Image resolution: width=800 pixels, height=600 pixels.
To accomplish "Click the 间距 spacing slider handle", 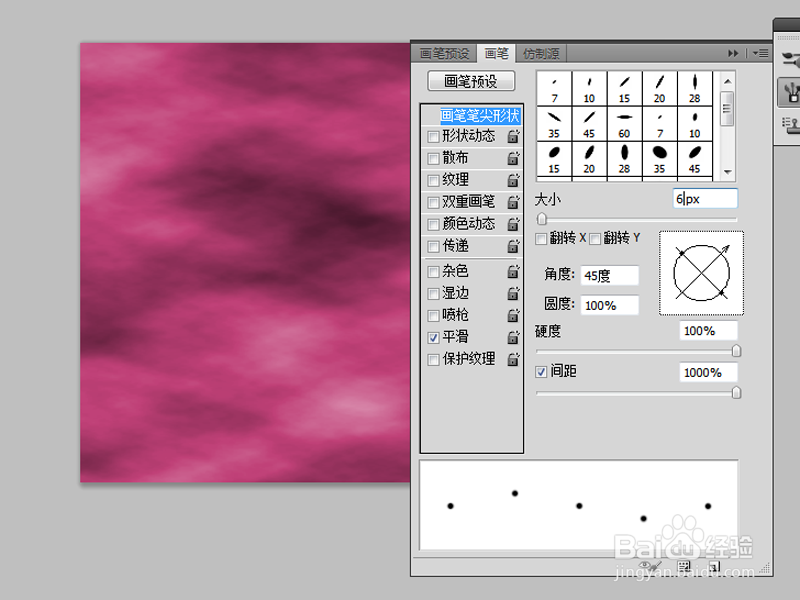I will pos(736,392).
